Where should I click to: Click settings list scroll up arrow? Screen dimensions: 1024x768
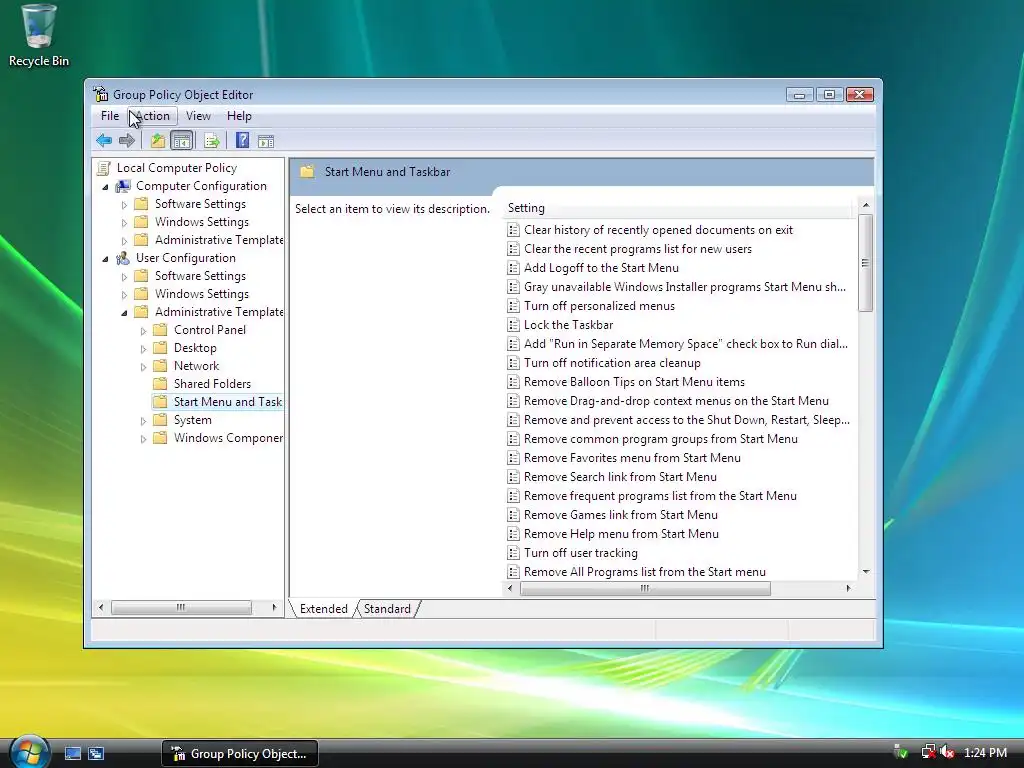(866, 205)
